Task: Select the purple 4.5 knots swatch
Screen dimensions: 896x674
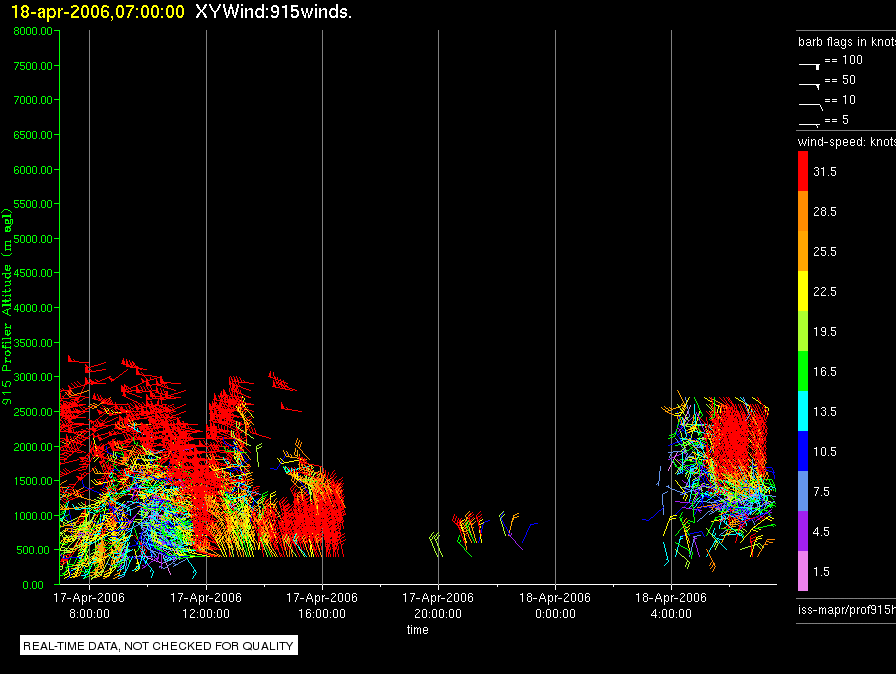Action: [x=803, y=531]
